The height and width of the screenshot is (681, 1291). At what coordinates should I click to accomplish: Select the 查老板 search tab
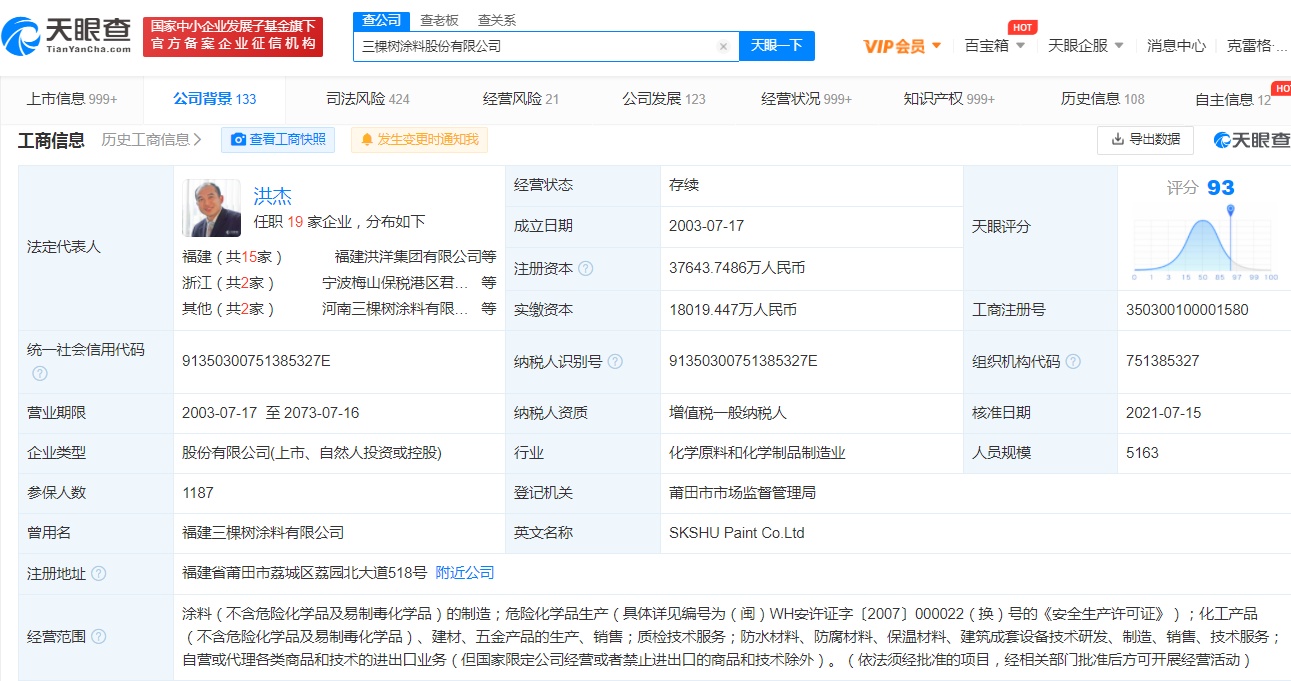[439, 20]
